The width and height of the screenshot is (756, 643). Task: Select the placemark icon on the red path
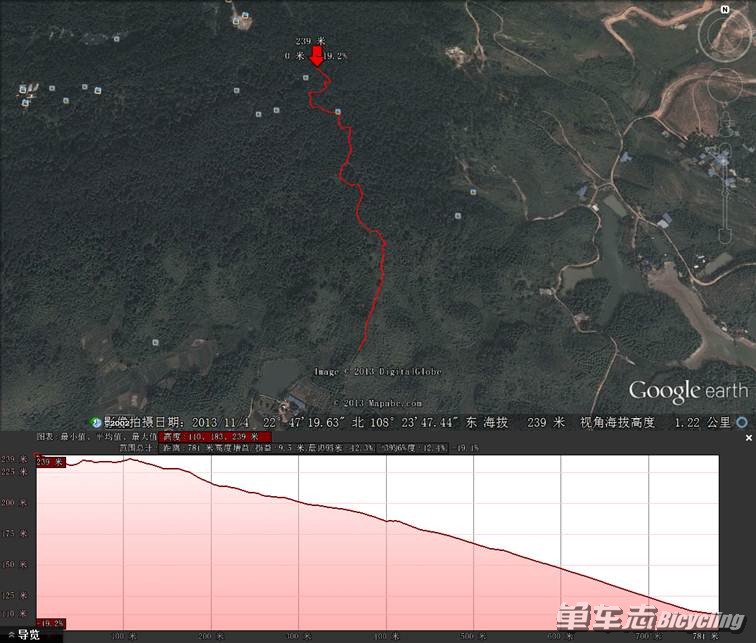[x=338, y=112]
